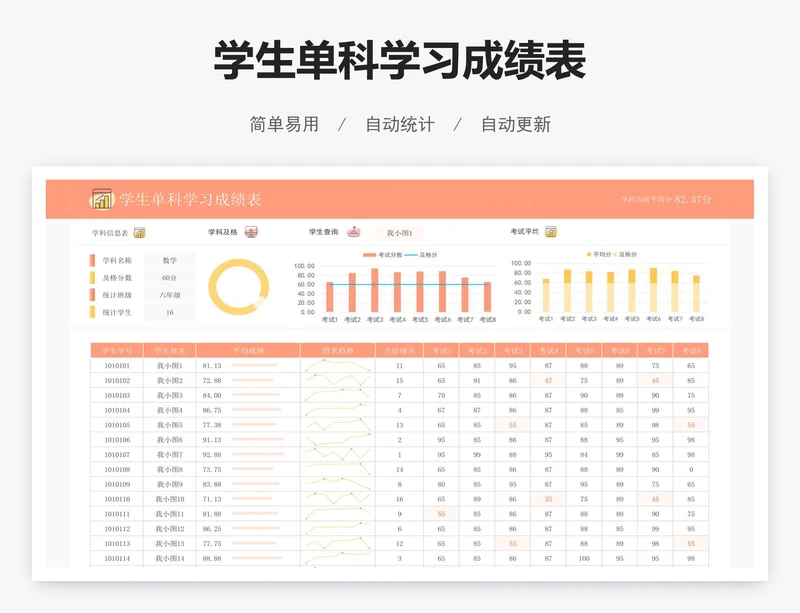
Task: Click average score 71.13 for 我小图10
Action: [212, 499]
